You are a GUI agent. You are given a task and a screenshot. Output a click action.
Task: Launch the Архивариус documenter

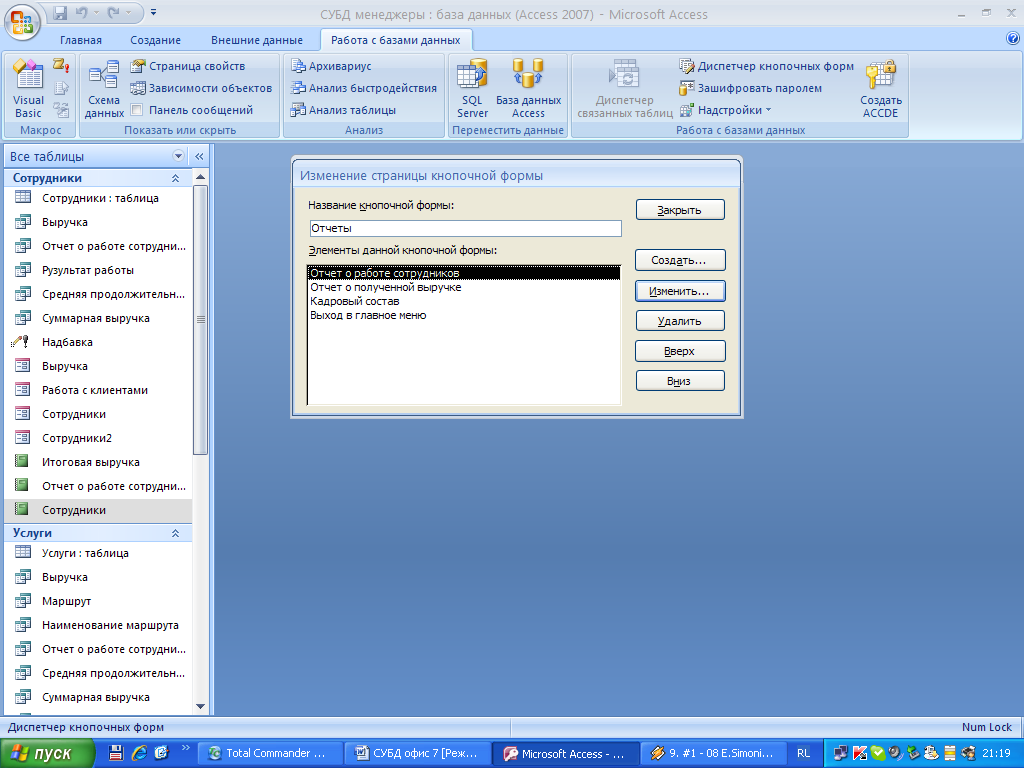(331, 66)
